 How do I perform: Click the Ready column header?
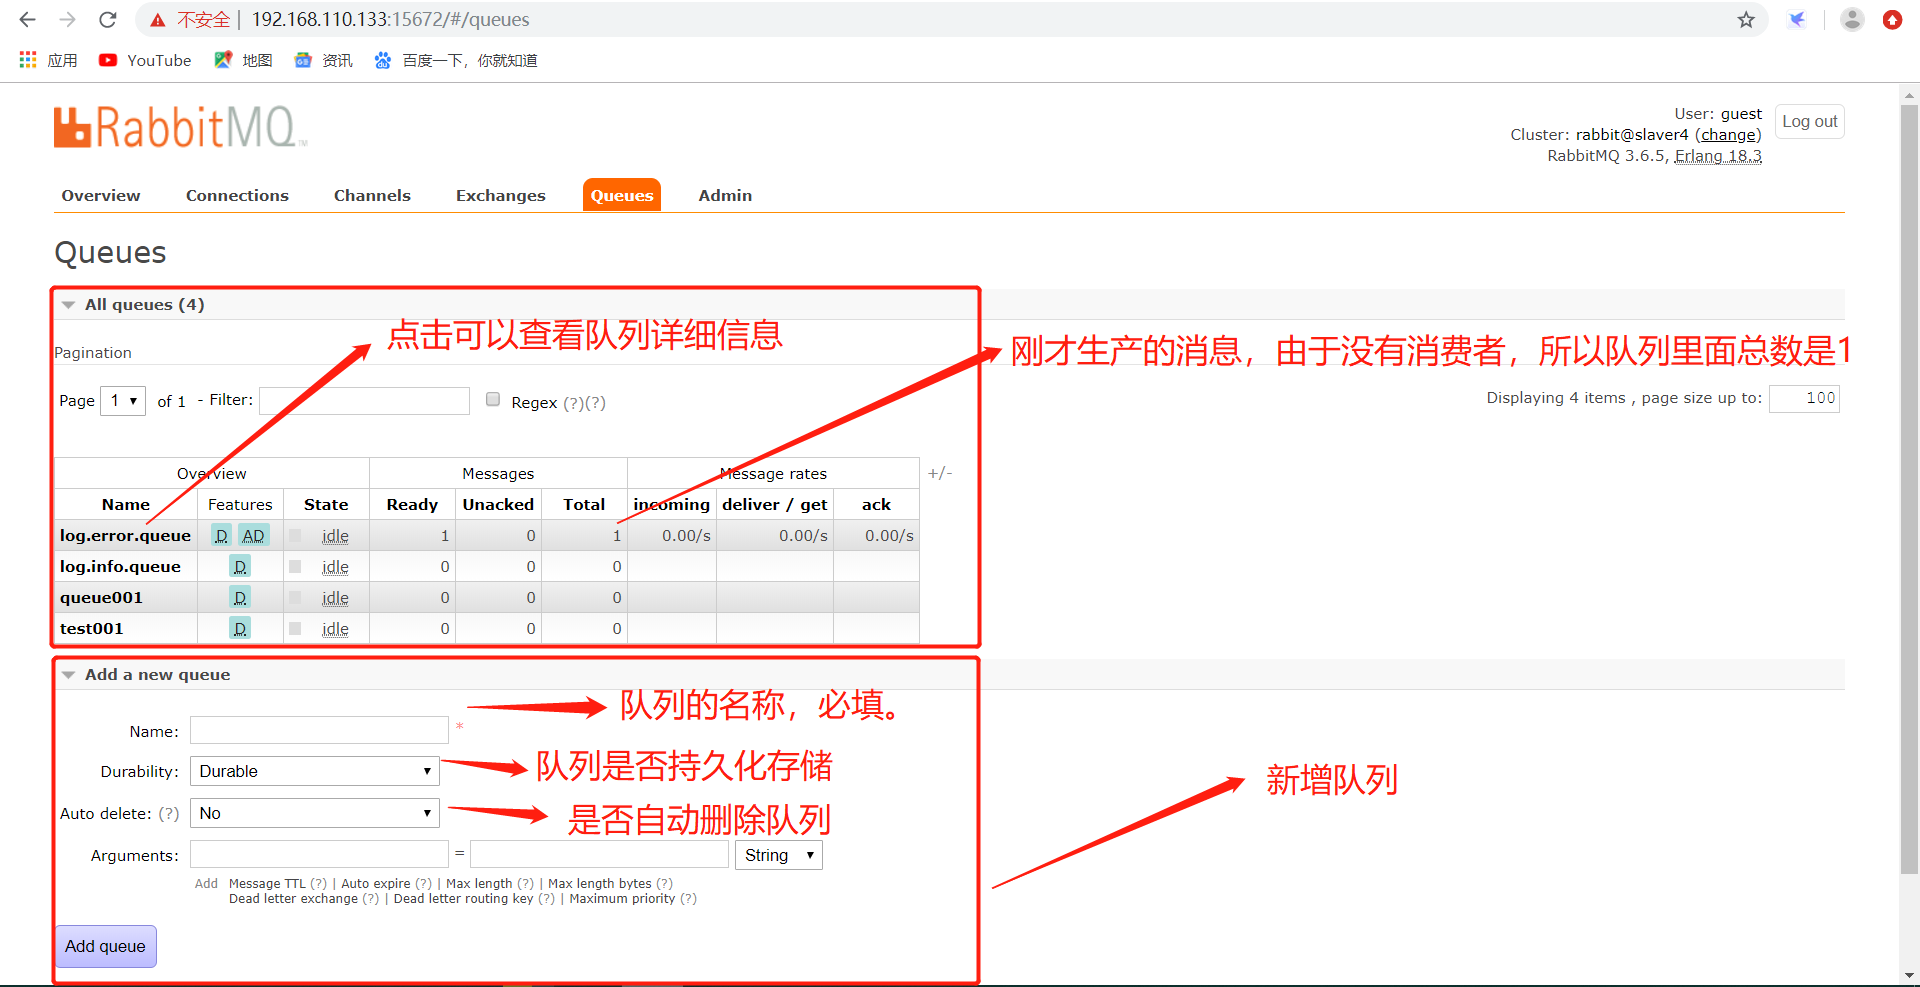pyautogui.click(x=412, y=505)
